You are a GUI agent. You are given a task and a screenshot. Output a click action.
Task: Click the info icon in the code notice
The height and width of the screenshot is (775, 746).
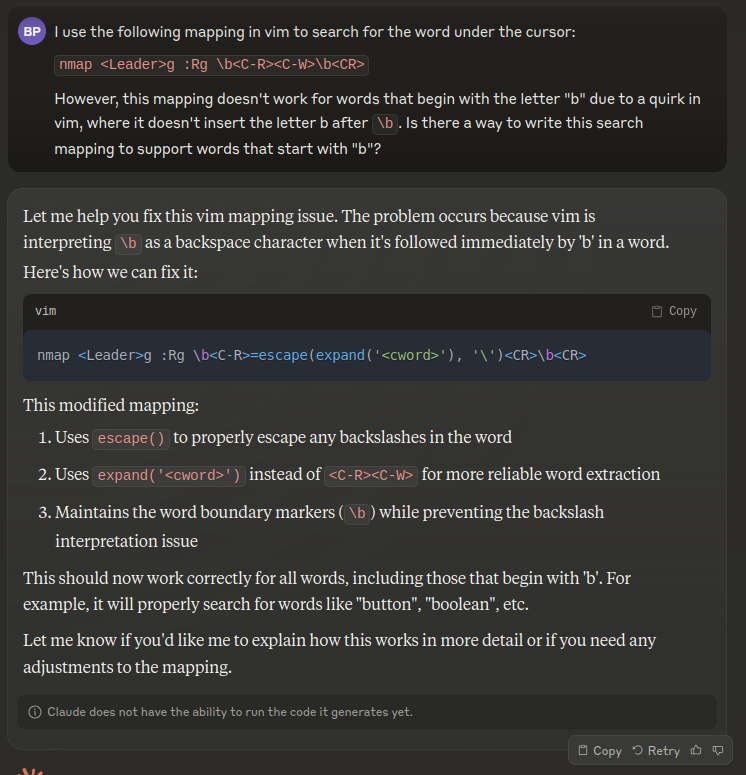tap(35, 712)
